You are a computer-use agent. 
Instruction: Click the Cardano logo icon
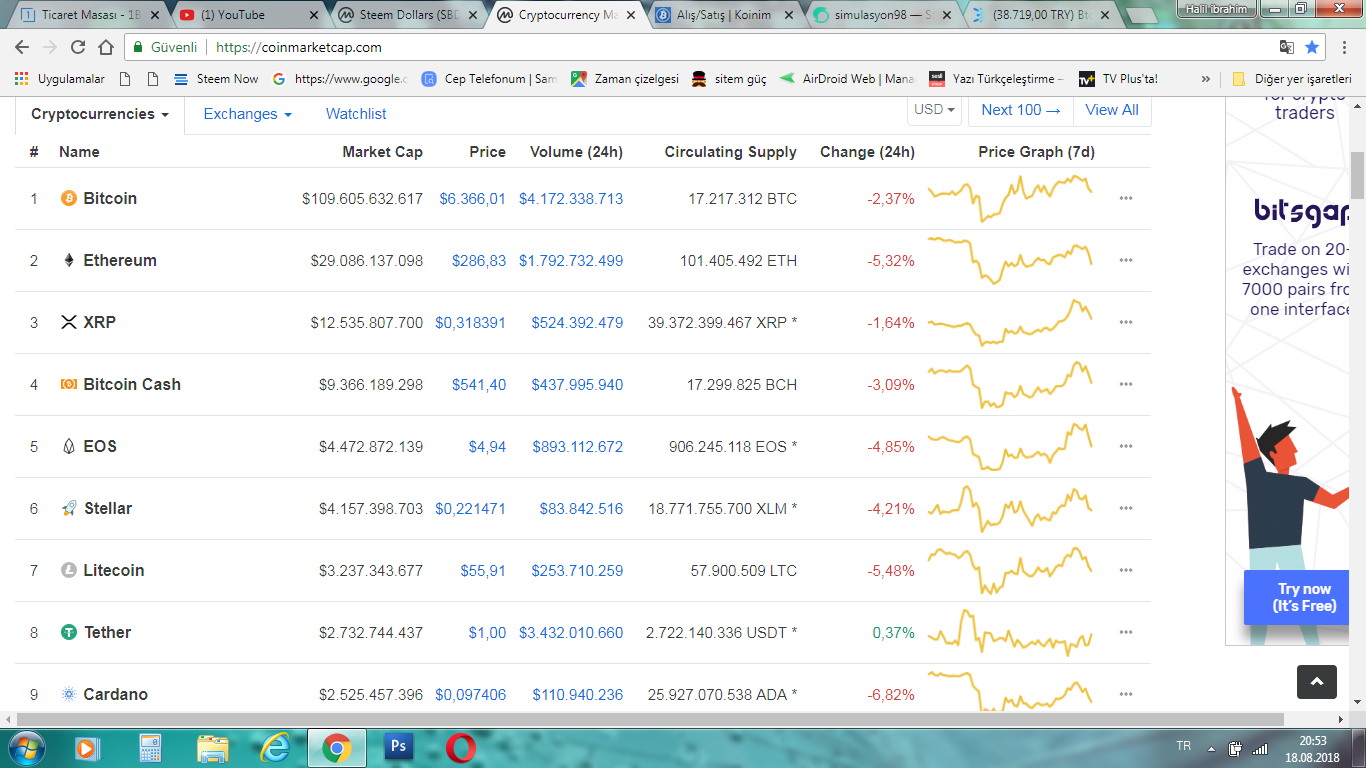[x=69, y=694]
